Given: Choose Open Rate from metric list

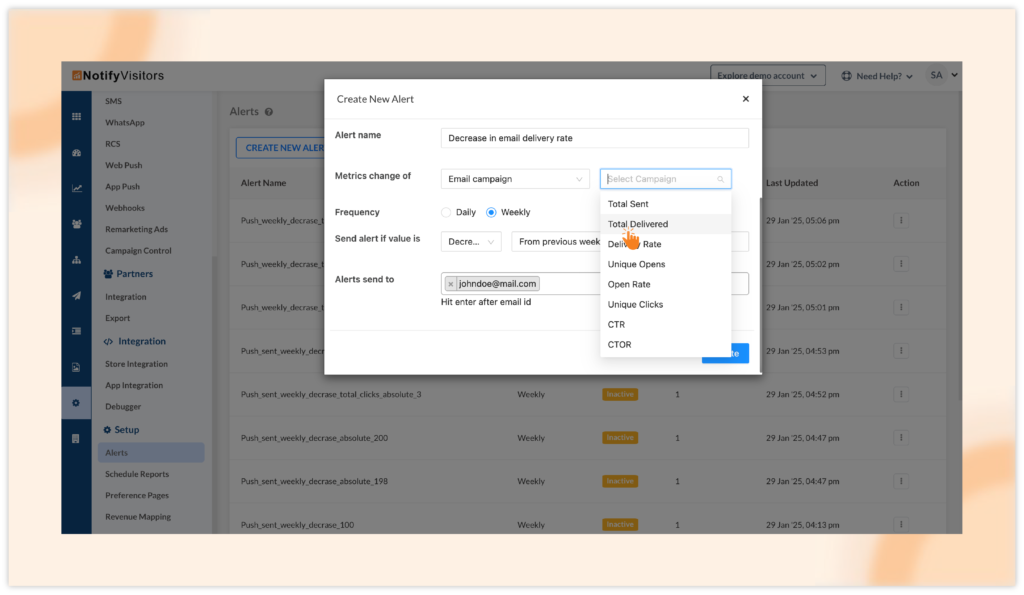Looking at the screenshot, I should click(665, 284).
